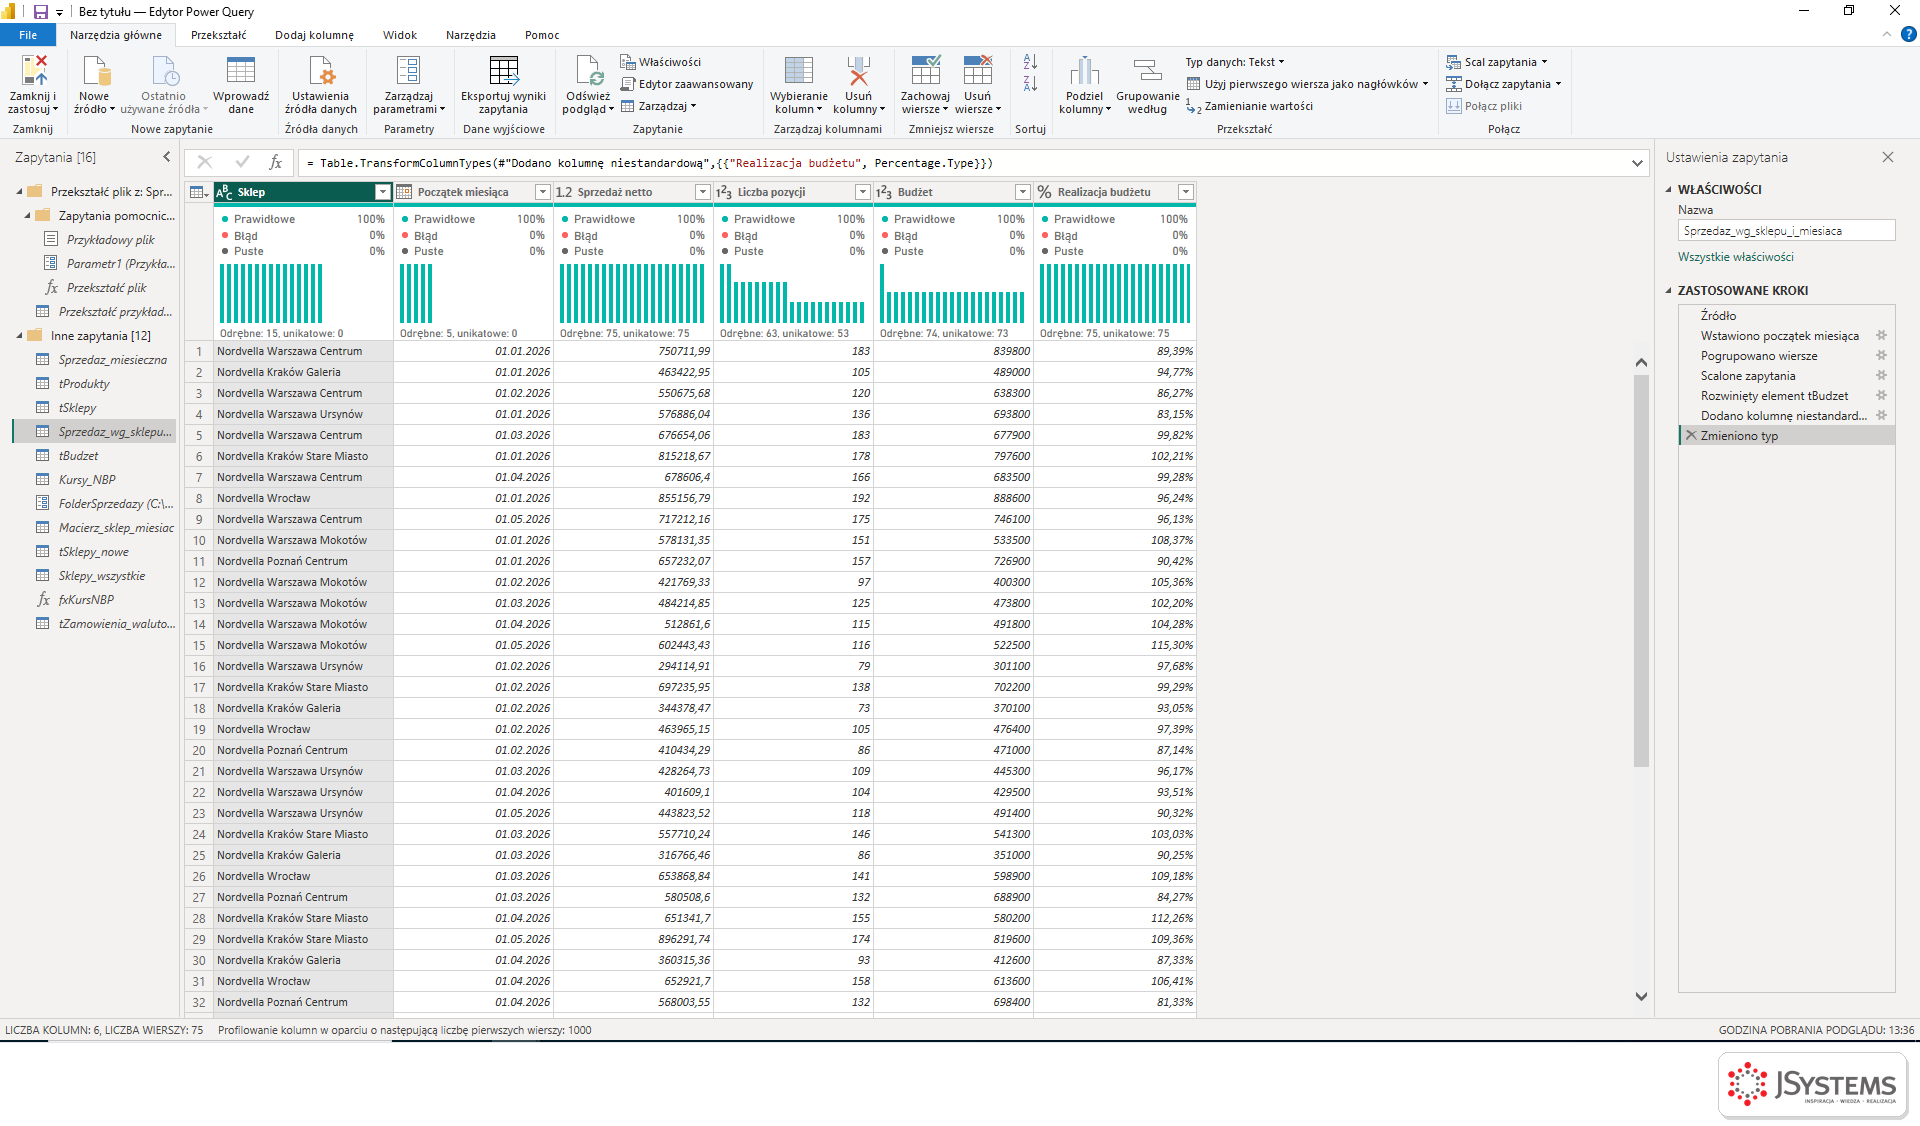Switch to Pomoc tab
Viewport: 1920px width, 1126px height.
tap(542, 35)
